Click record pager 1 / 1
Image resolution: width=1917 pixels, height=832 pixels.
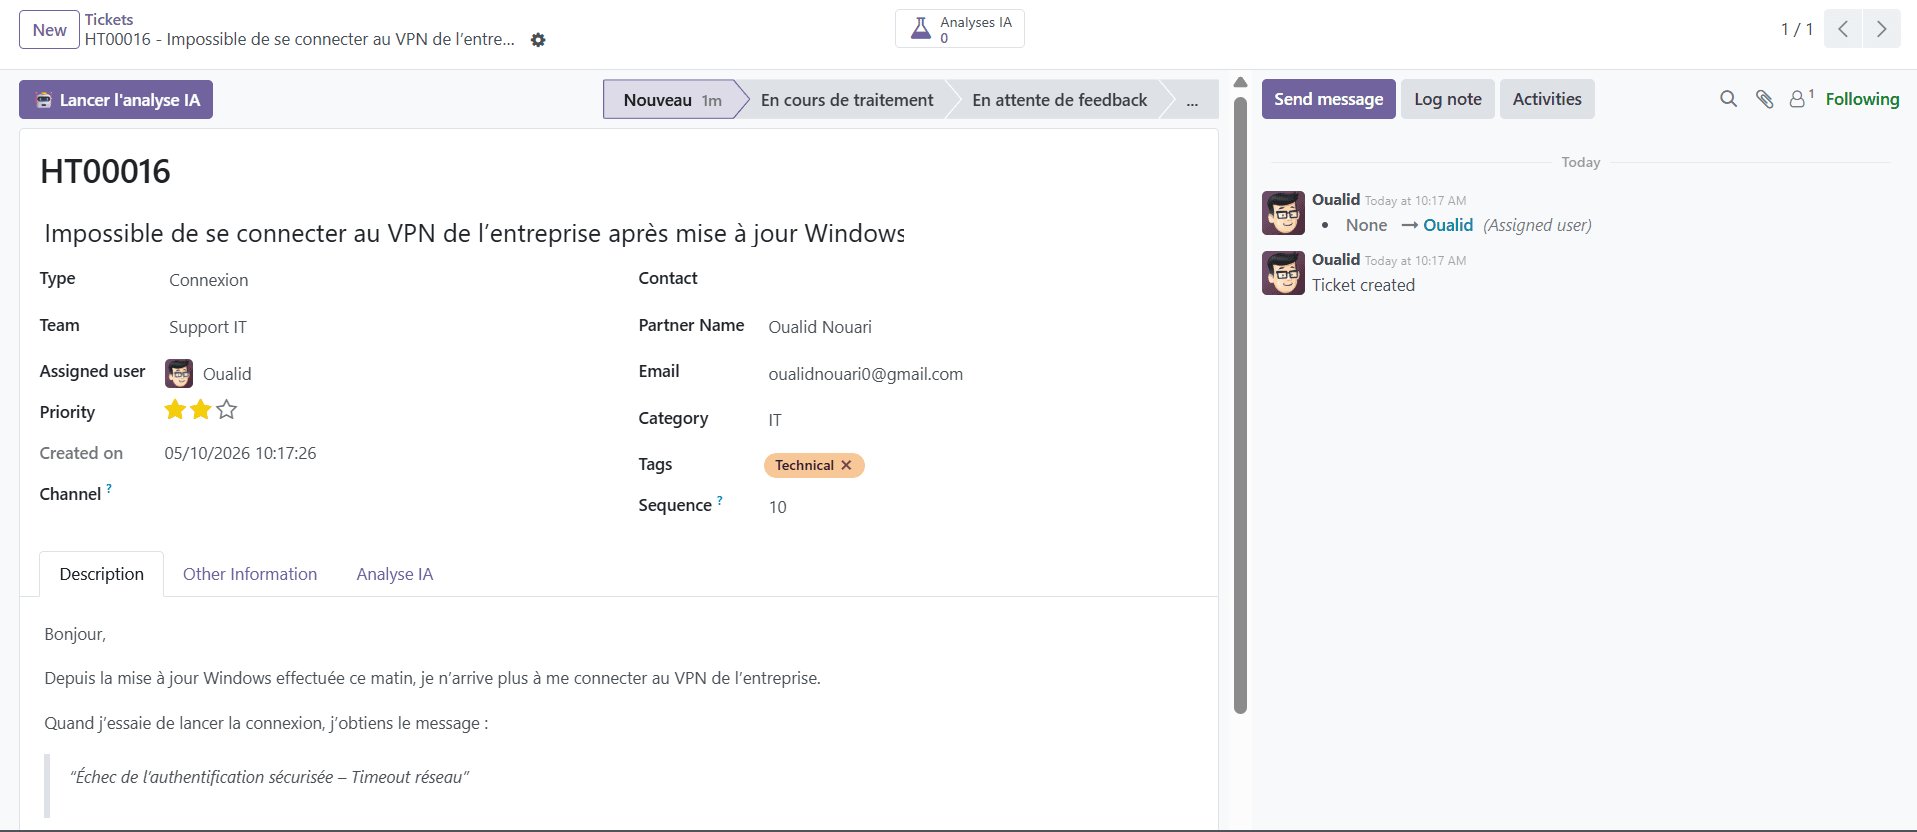click(x=1796, y=30)
